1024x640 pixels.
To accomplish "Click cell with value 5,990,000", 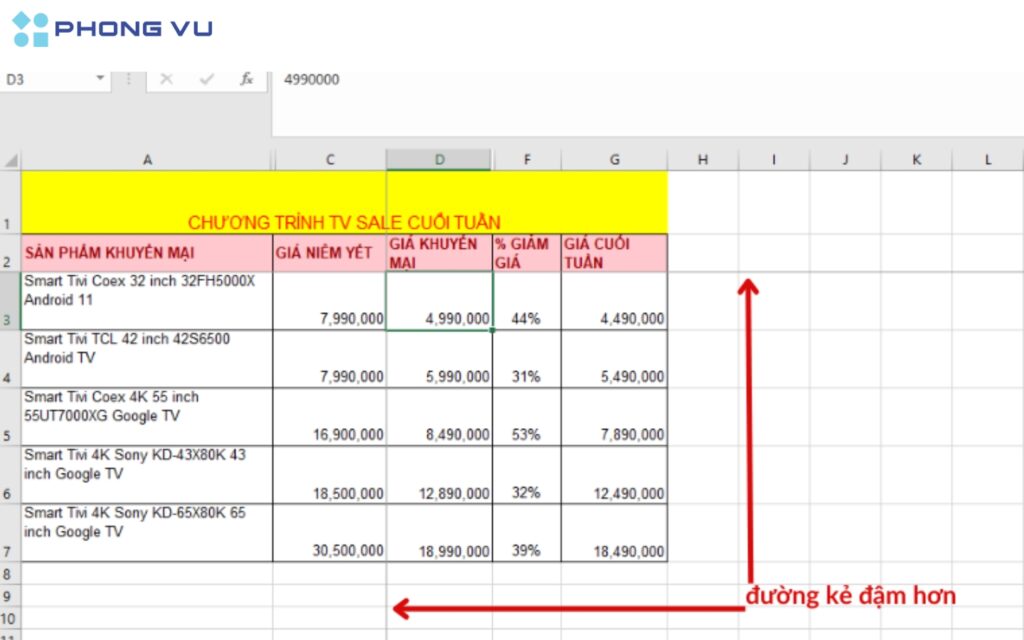I will pos(440,359).
